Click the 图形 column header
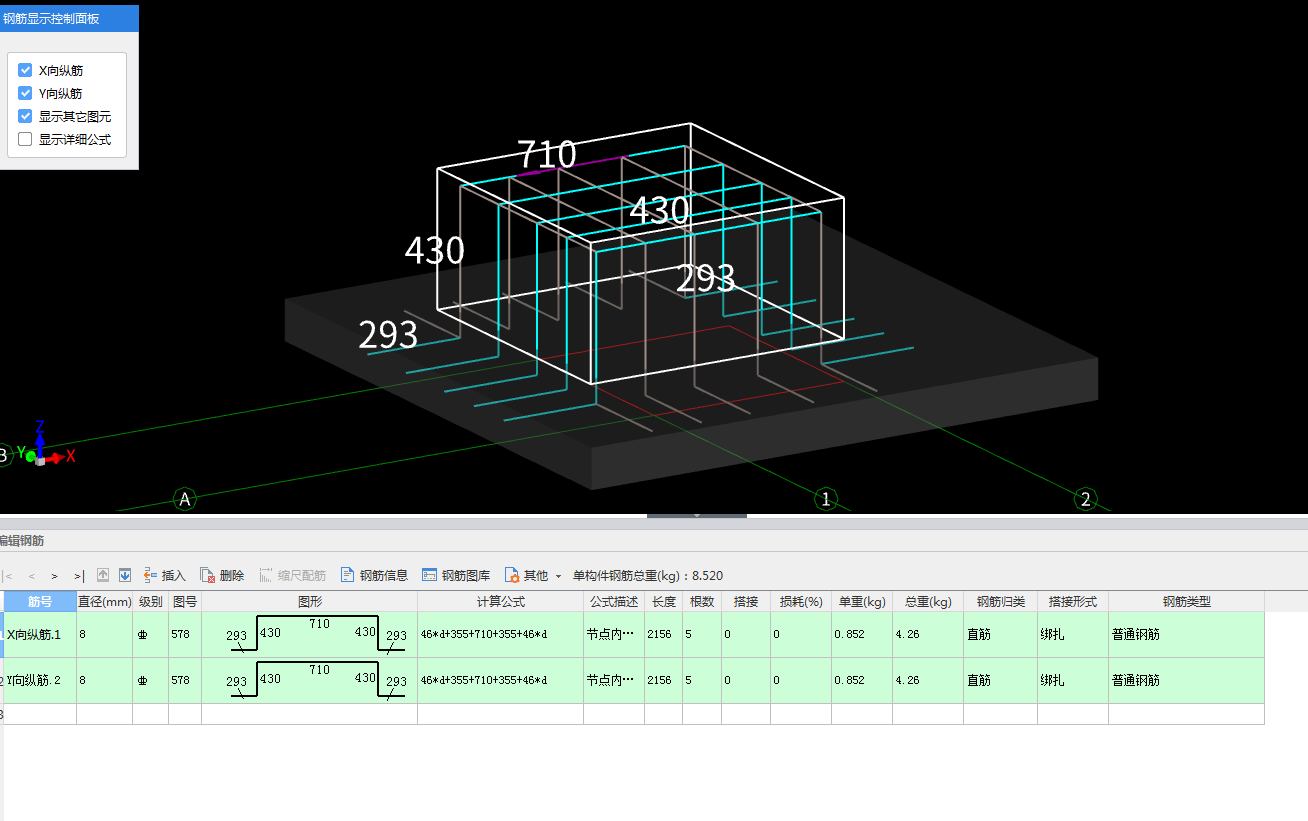The height and width of the screenshot is (821, 1308). coord(310,601)
